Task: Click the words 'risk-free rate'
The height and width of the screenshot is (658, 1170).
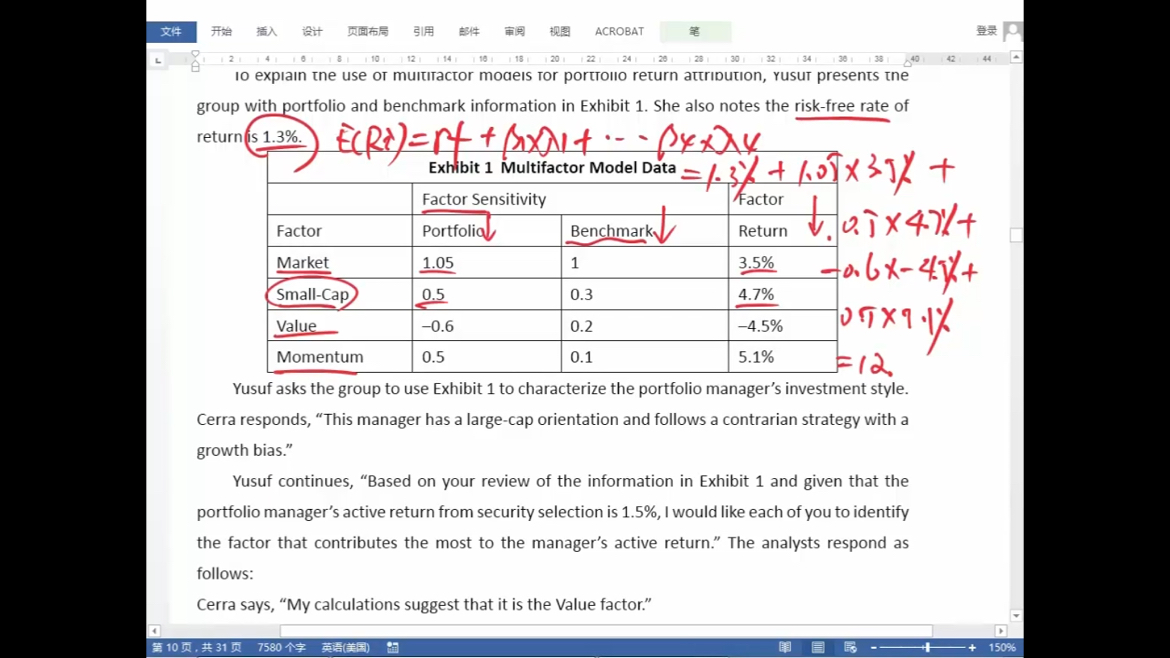Action: click(x=842, y=105)
